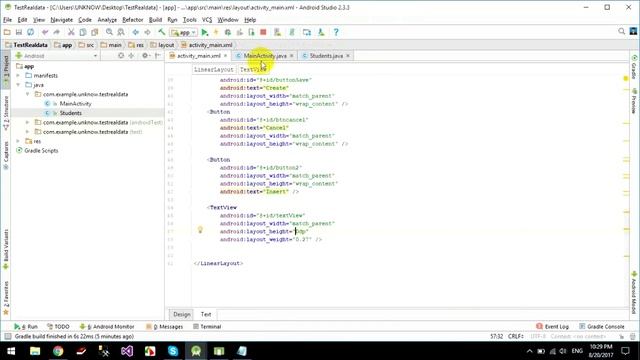Image resolution: width=640 pixels, height=360 pixels.
Task: Click the yellow intention lightbulb
Action: pyautogui.click(x=200, y=230)
